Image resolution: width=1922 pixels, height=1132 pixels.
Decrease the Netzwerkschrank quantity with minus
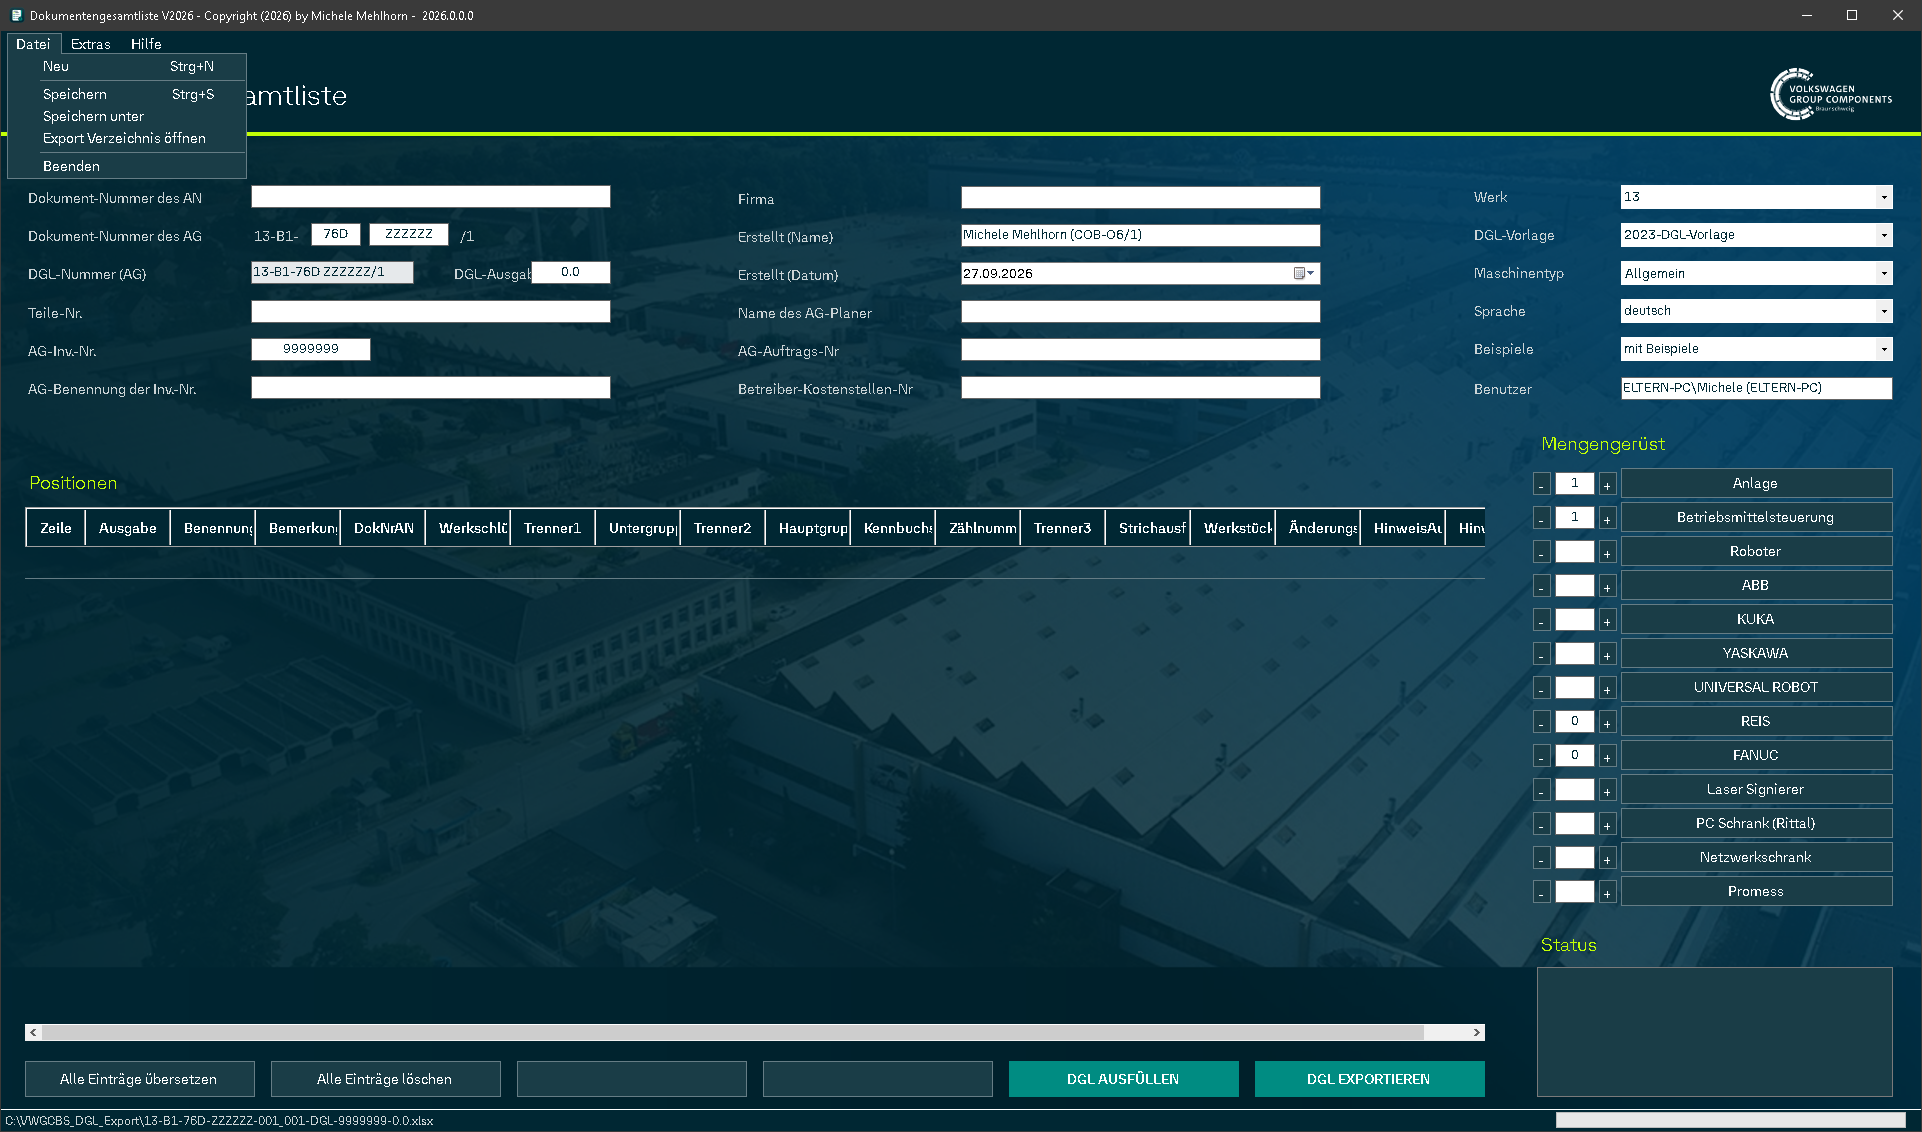point(1542,859)
